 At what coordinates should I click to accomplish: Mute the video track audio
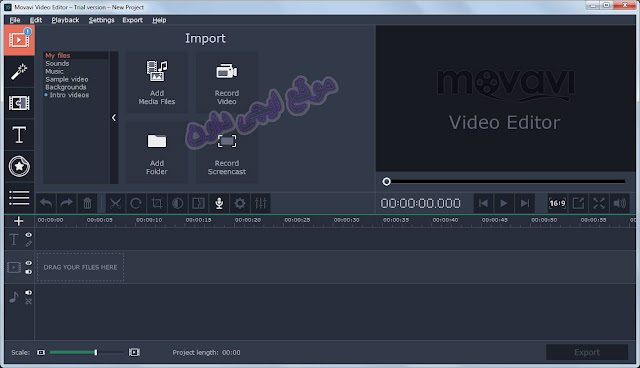29,272
